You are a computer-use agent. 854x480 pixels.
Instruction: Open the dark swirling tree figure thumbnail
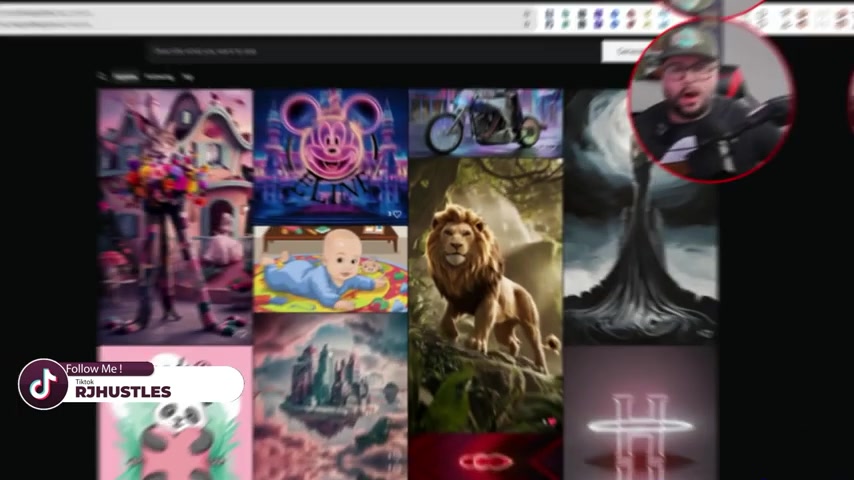(640, 216)
